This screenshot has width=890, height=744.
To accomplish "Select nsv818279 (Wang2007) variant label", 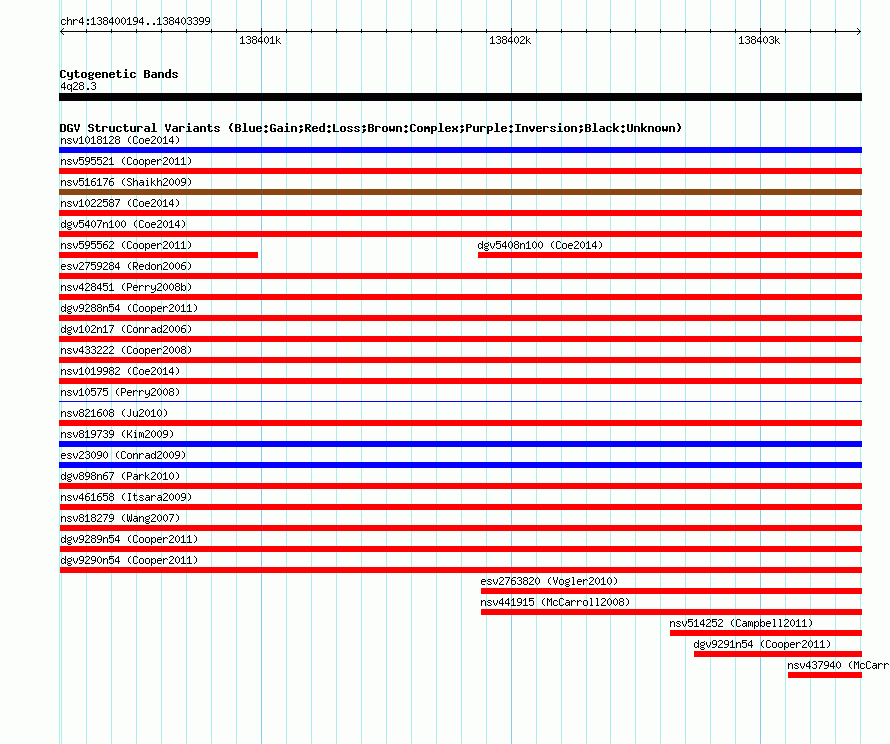I will coord(120,518).
